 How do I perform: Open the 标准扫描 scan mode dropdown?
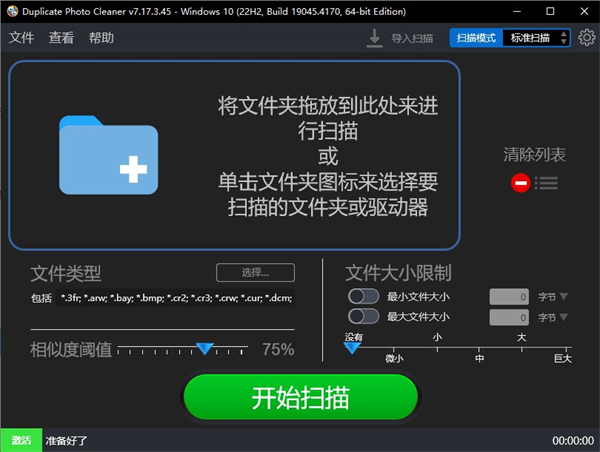[x=536, y=38]
